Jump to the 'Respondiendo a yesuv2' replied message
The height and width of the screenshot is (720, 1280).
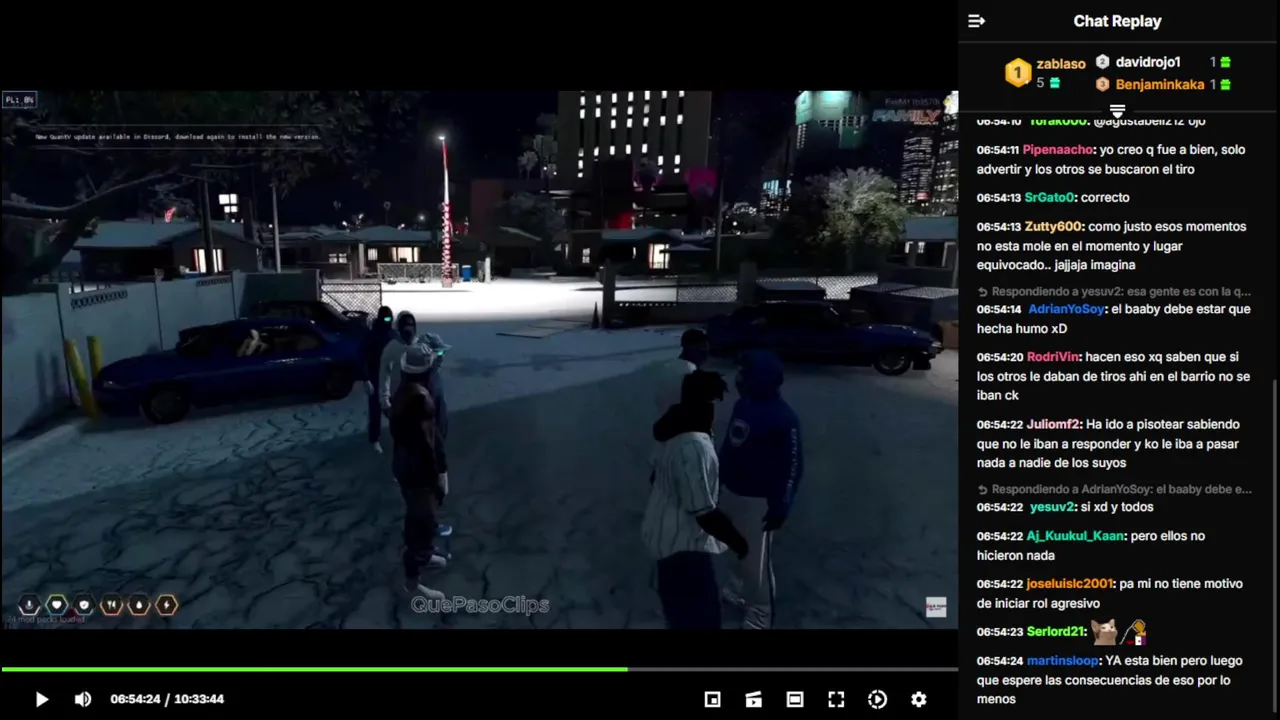coord(1114,292)
